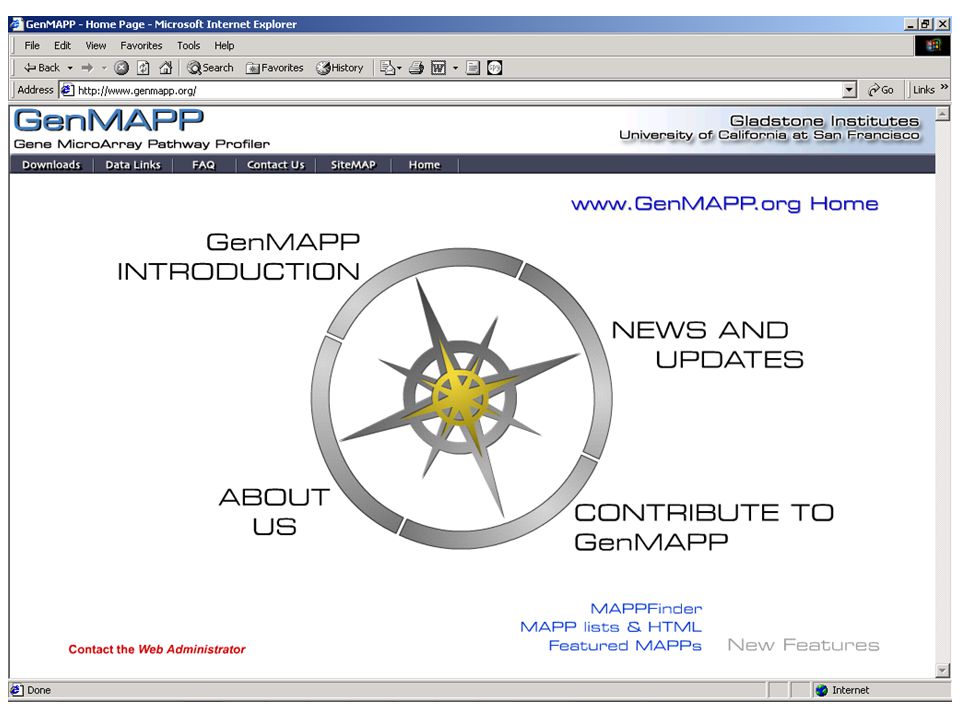Click the New Features text
The height and width of the screenshot is (720, 960).
point(803,645)
